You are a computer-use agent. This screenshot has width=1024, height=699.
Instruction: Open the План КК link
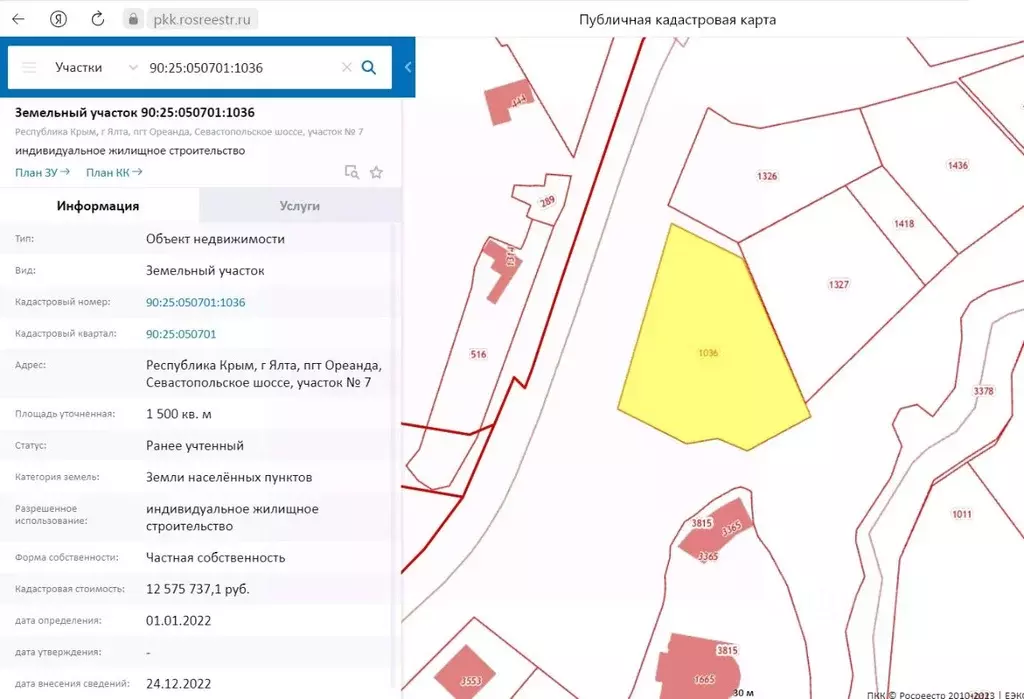click(114, 172)
